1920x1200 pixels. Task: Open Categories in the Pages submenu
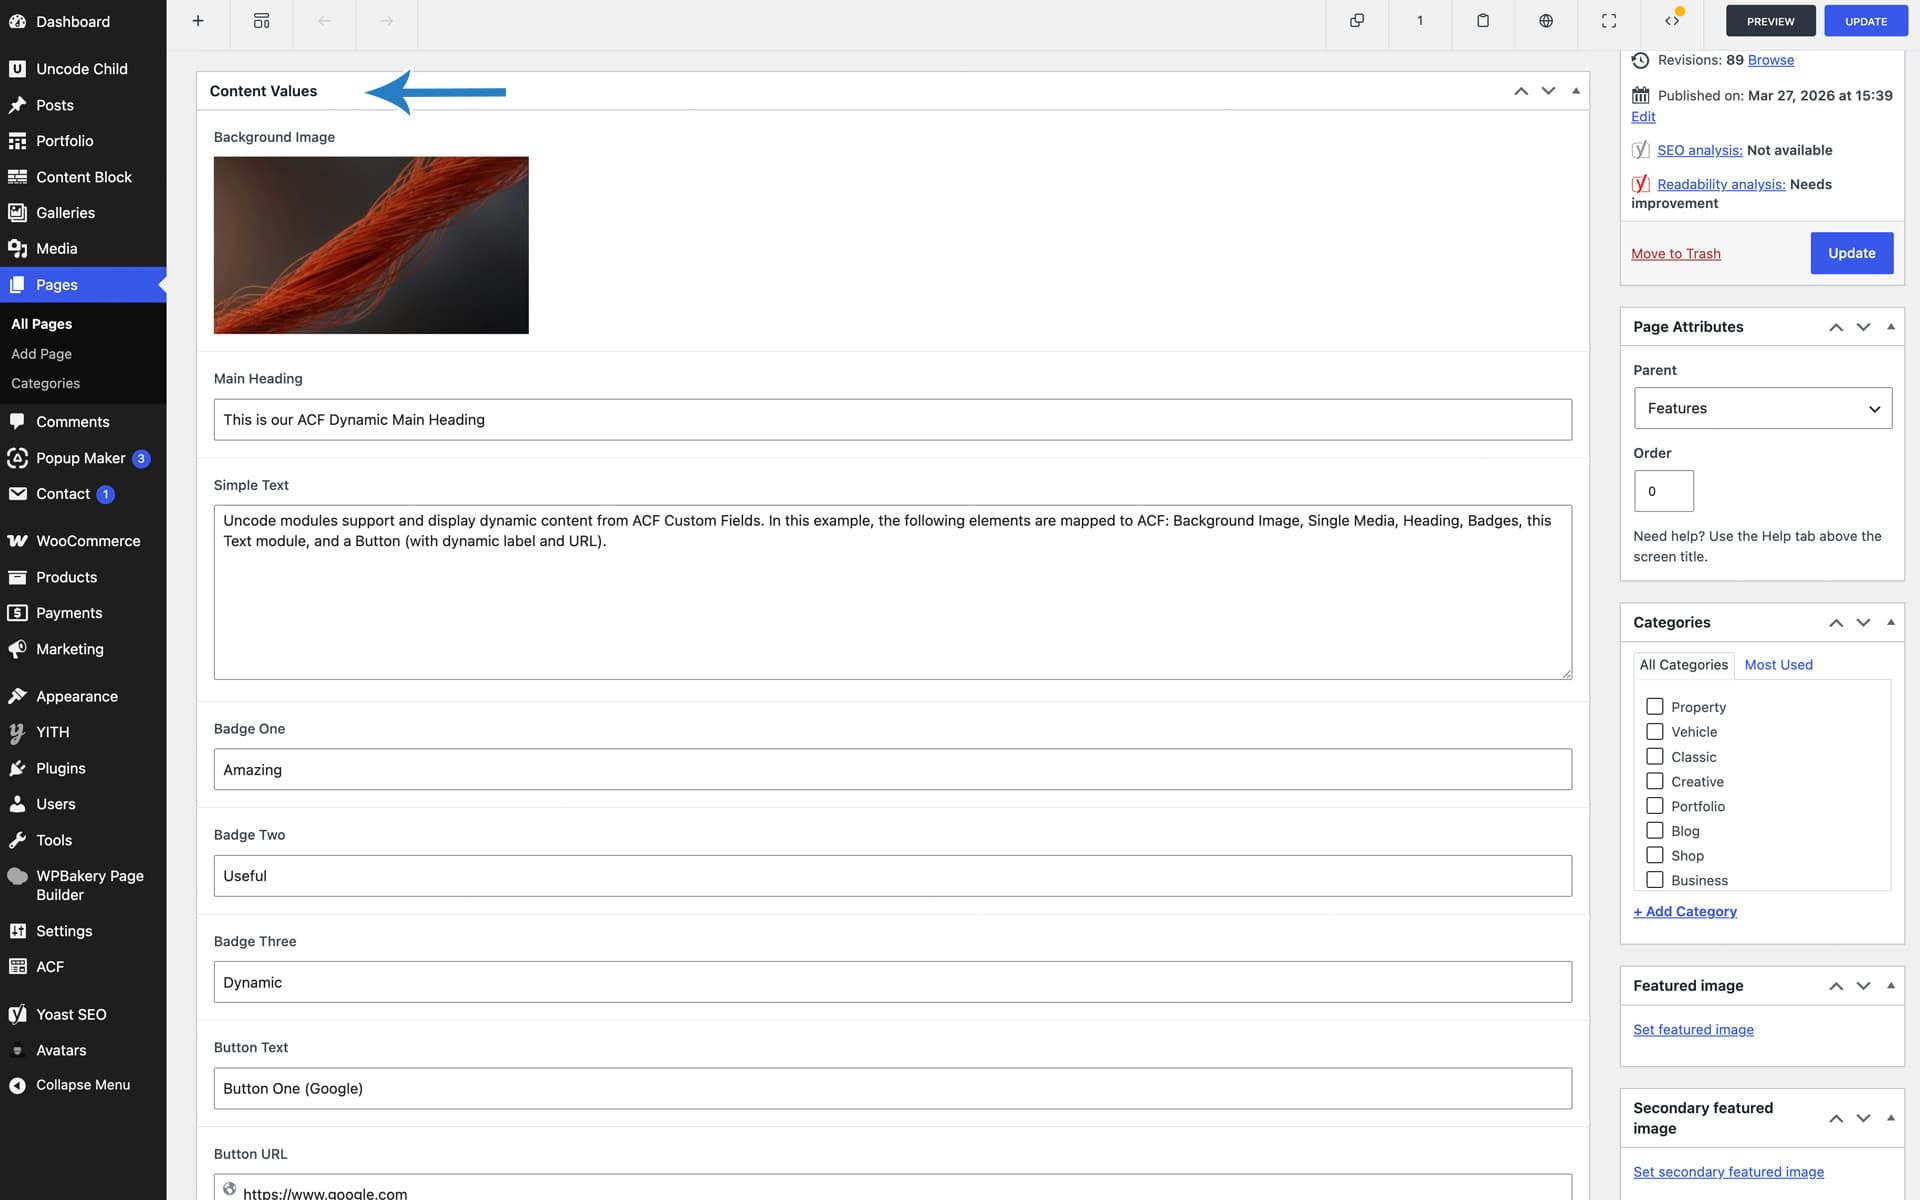click(46, 383)
